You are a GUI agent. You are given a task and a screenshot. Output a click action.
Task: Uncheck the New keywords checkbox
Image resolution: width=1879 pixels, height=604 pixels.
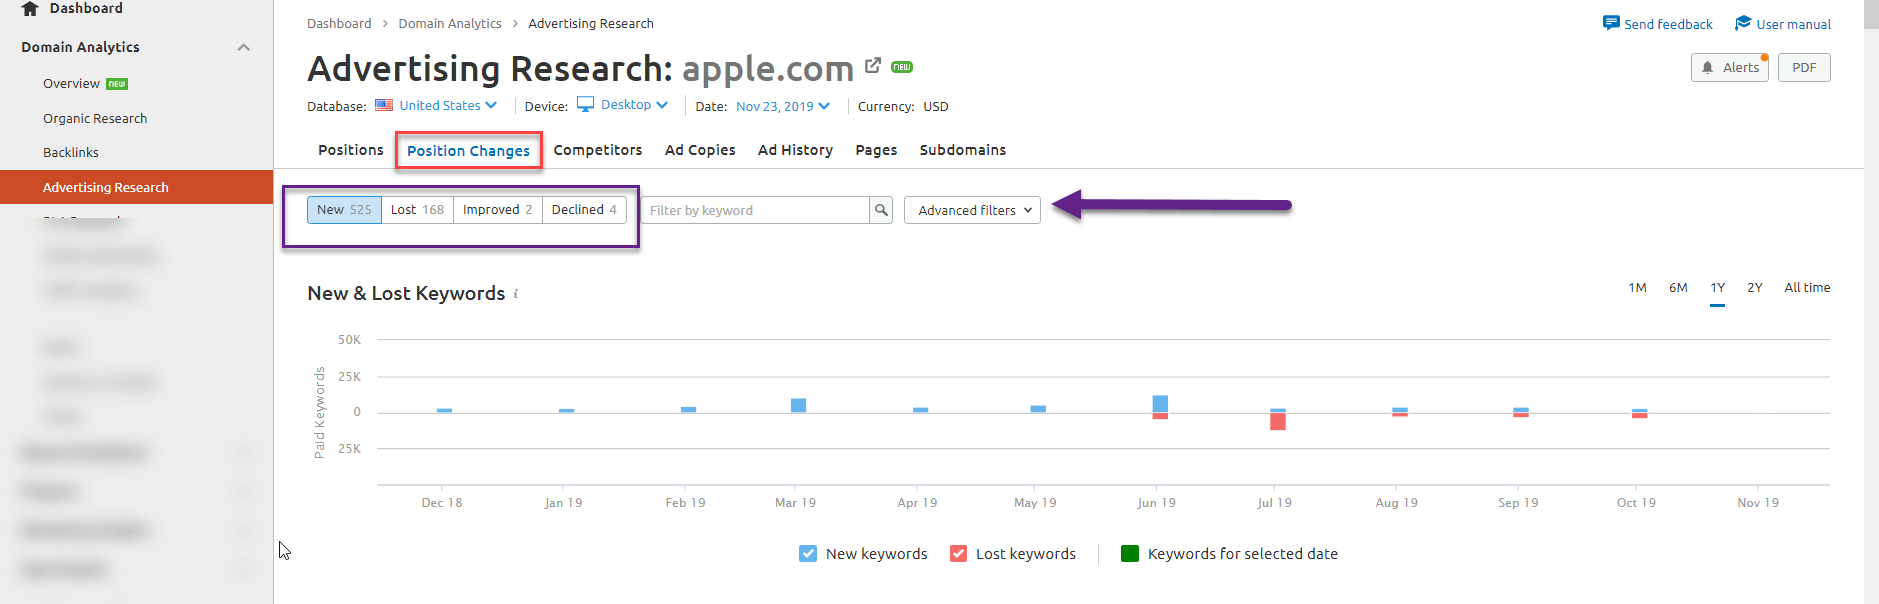pyautogui.click(x=808, y=554)
